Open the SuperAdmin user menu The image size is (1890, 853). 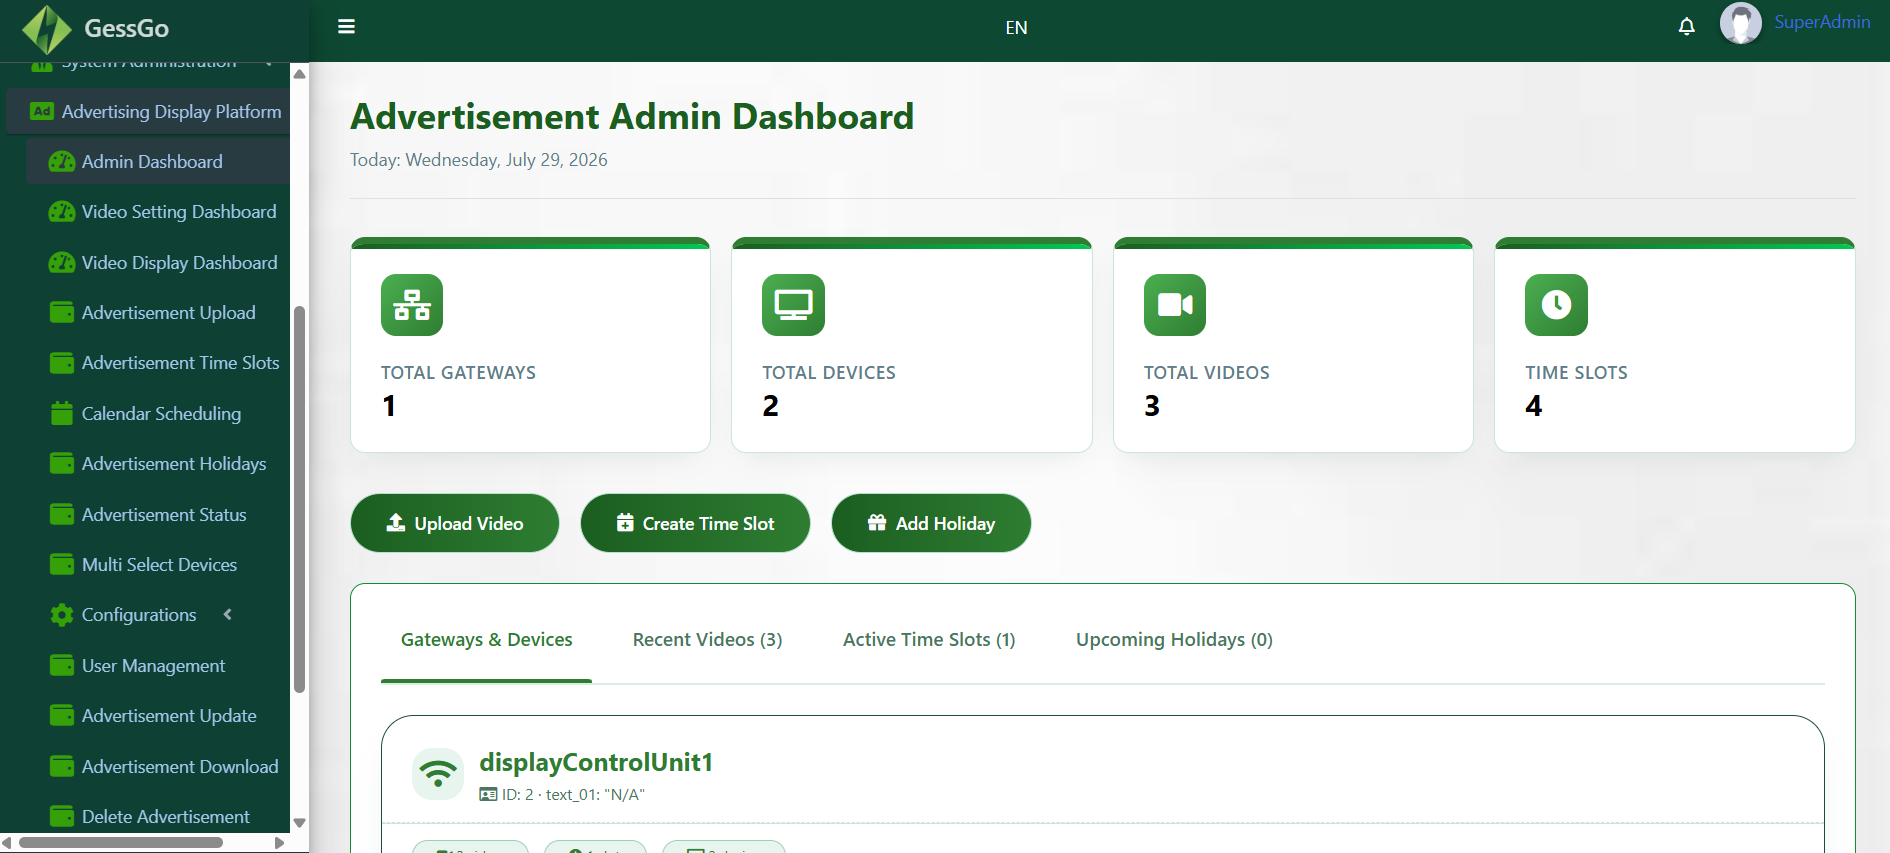(1821, 22)
